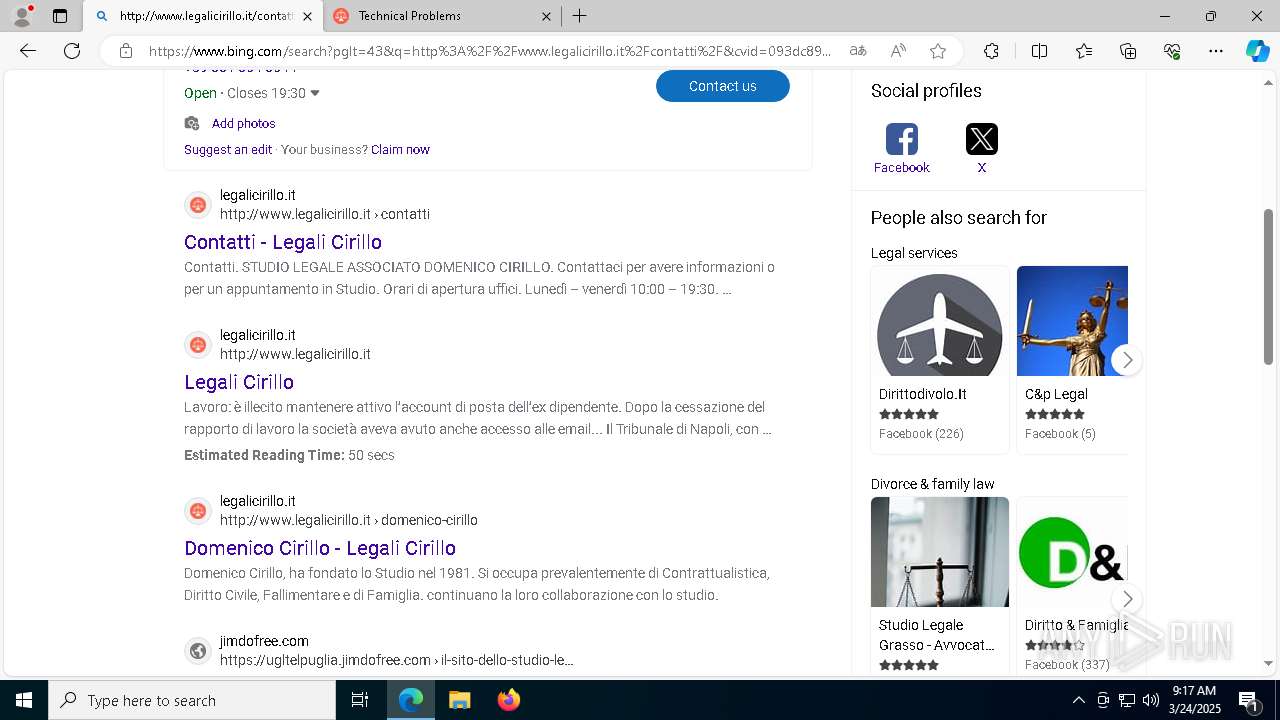Show next Divorce & family law items
Viewport: 1280px width, 720px height.
pyautogui.click(x=1127, y=599)
